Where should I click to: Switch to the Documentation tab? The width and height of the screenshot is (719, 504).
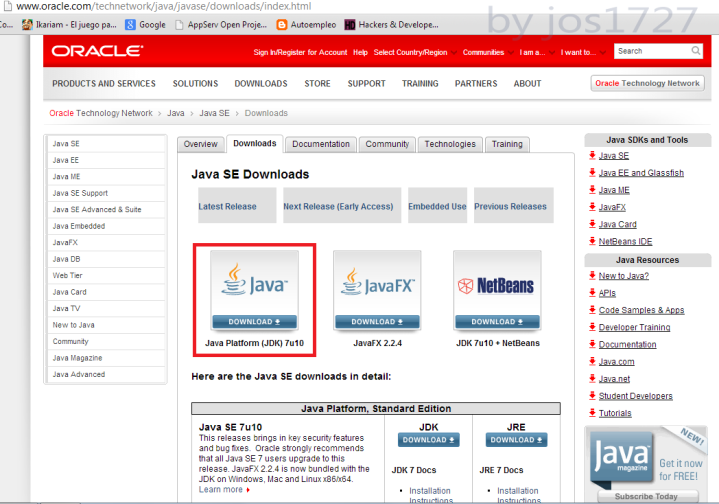point(321,144)
